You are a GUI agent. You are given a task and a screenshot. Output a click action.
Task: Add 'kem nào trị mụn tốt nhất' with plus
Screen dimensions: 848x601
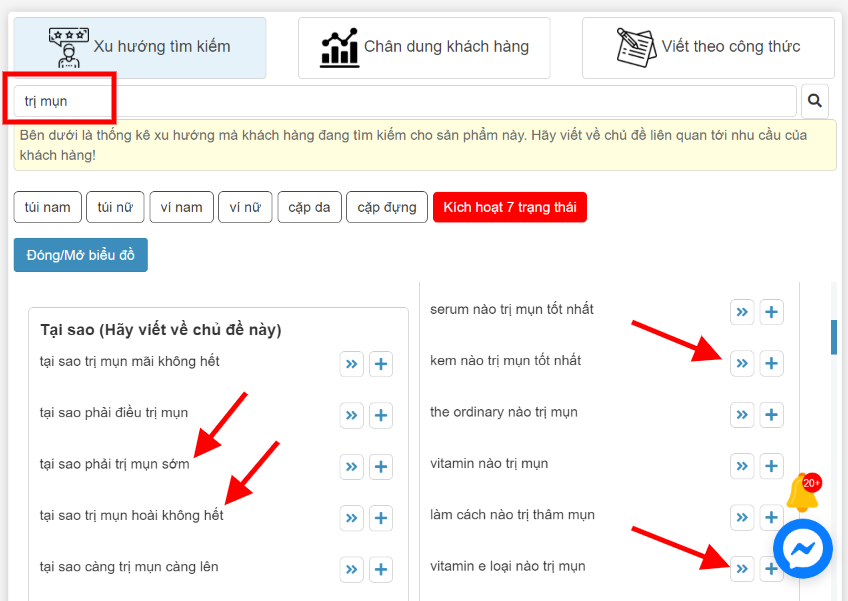pyautogui.click(x=771, y=364)
